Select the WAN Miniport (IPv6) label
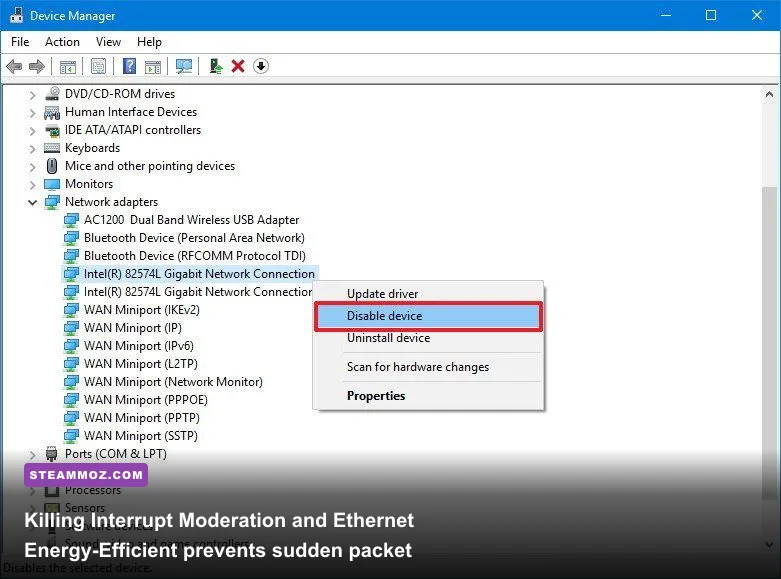 click(139, 346)
